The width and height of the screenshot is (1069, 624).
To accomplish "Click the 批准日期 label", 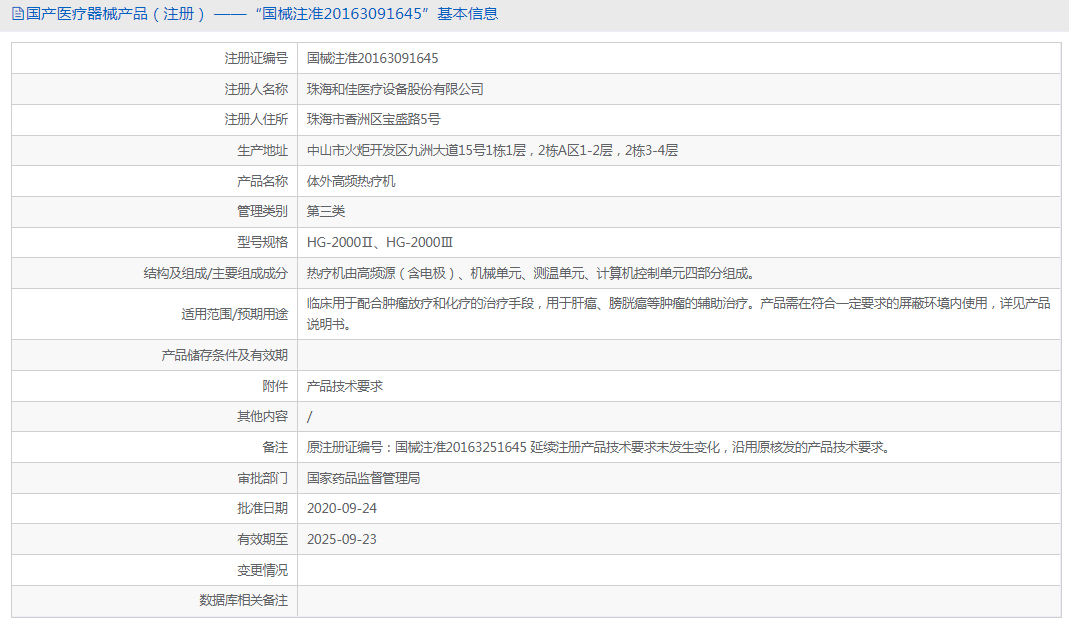I will (x=262, y=508).
